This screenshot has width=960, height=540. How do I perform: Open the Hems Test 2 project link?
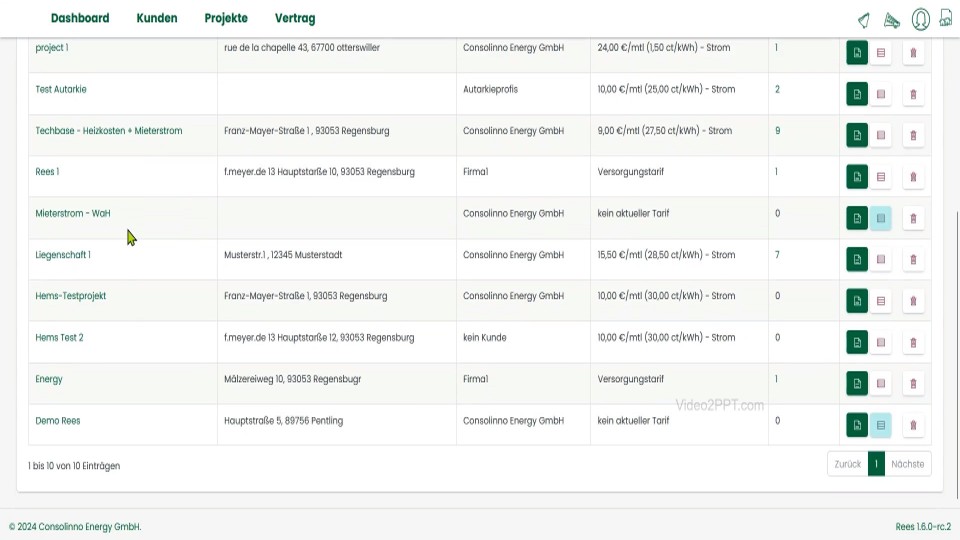[59, 338]
